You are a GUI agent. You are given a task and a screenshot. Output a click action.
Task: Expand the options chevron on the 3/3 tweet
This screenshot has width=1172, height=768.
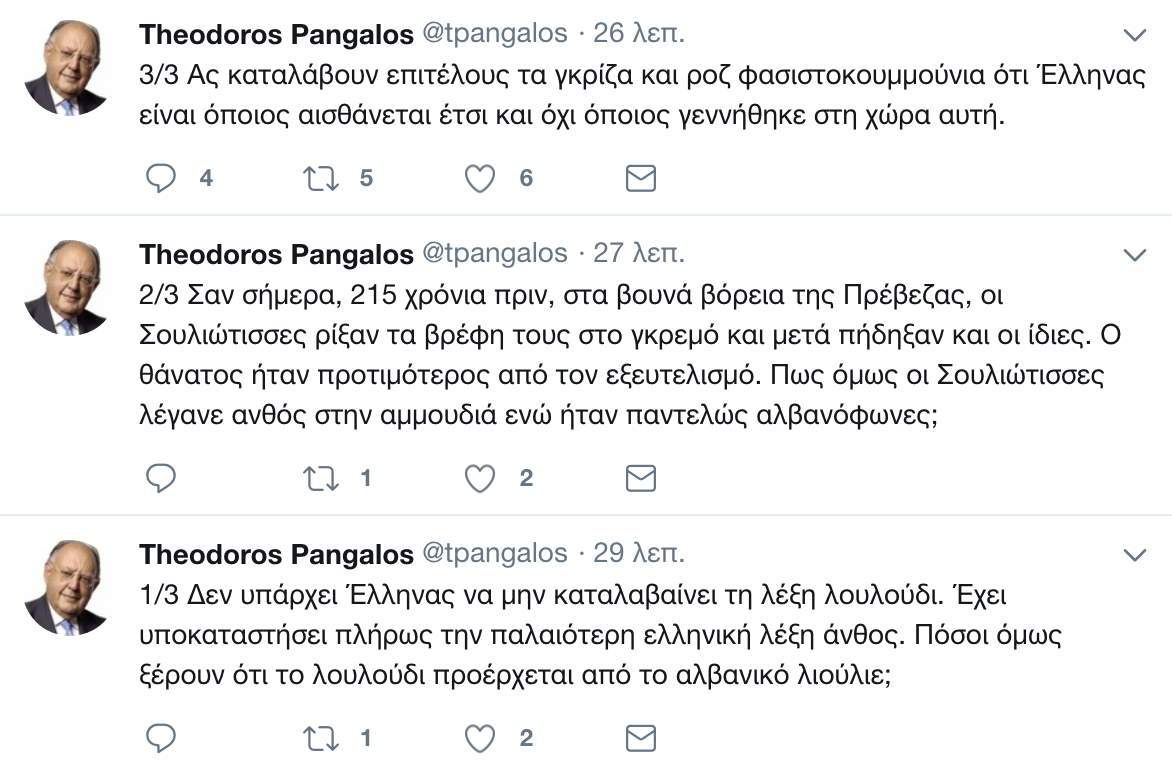point(1135,36)
